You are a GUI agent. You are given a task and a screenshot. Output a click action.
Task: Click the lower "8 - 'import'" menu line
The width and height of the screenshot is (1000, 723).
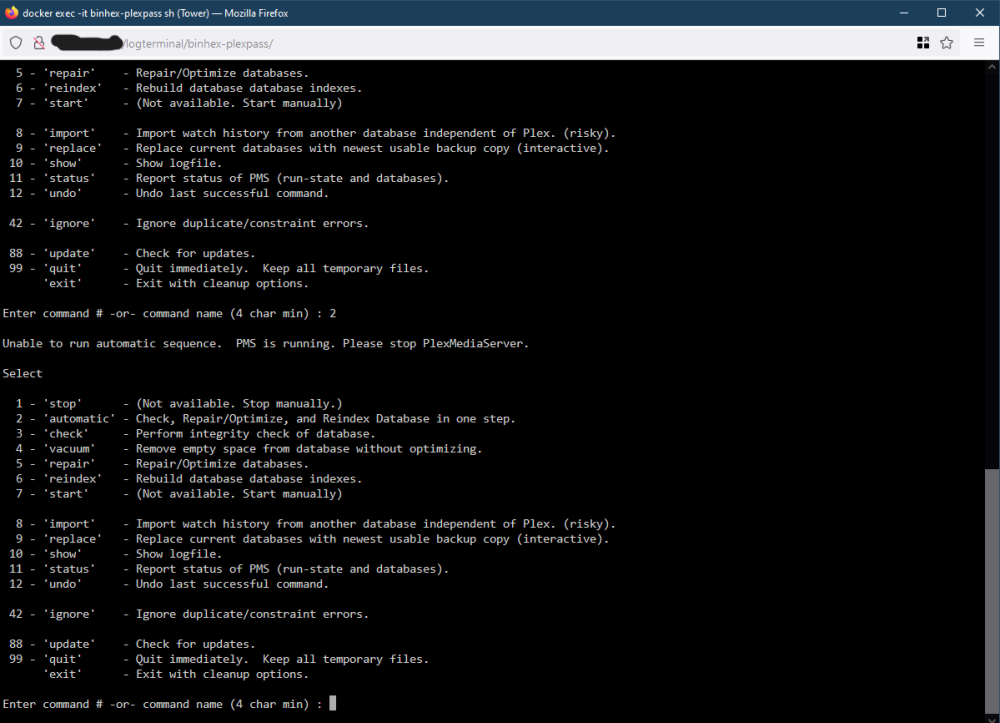pyautogui.click(x=316, y=524)
